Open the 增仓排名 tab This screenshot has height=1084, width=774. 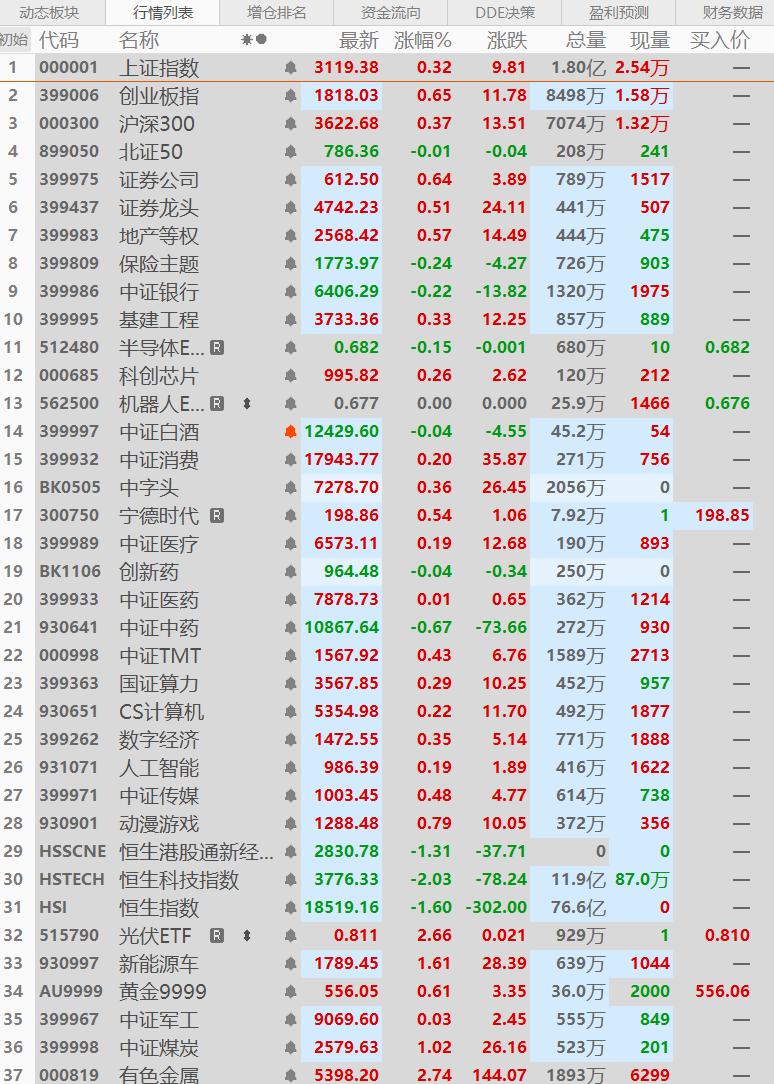coord(276,12)
